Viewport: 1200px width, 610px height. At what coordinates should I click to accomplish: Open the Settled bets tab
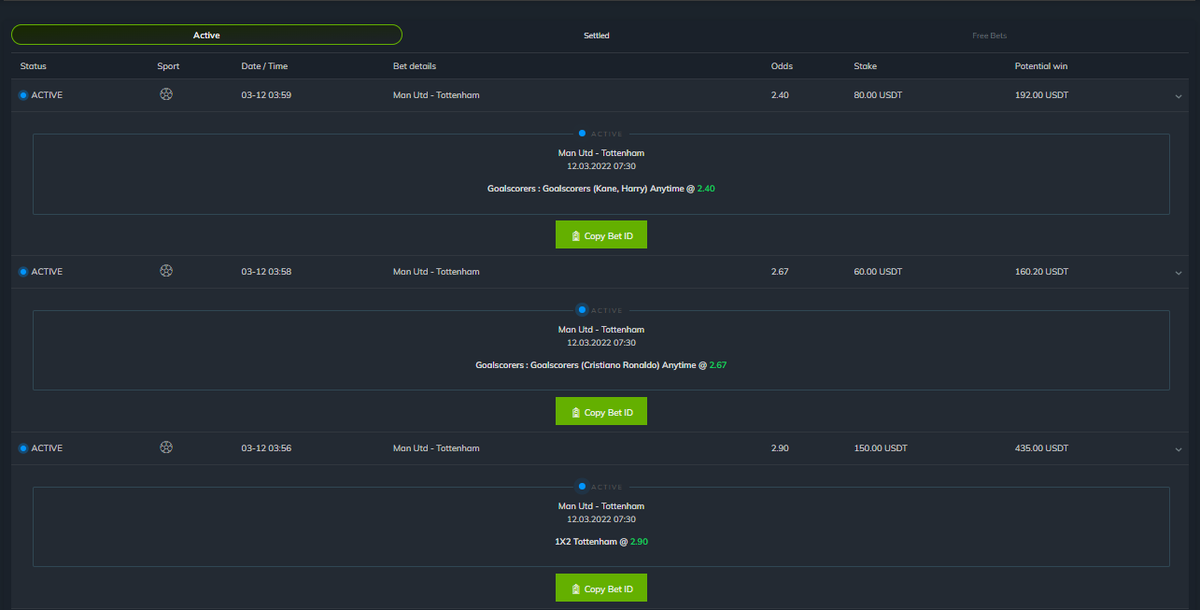(x=597, y=35)
